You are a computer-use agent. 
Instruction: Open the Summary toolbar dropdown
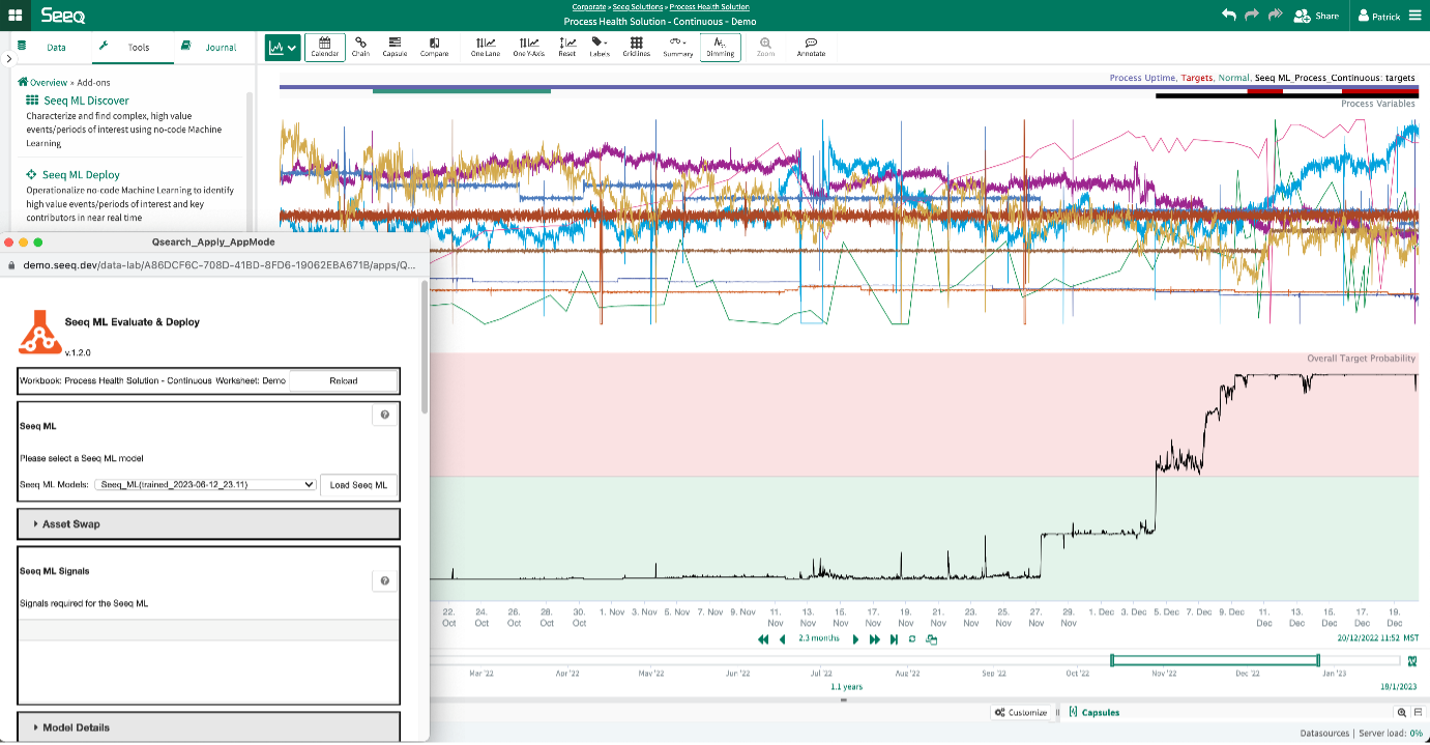point(678,47)
